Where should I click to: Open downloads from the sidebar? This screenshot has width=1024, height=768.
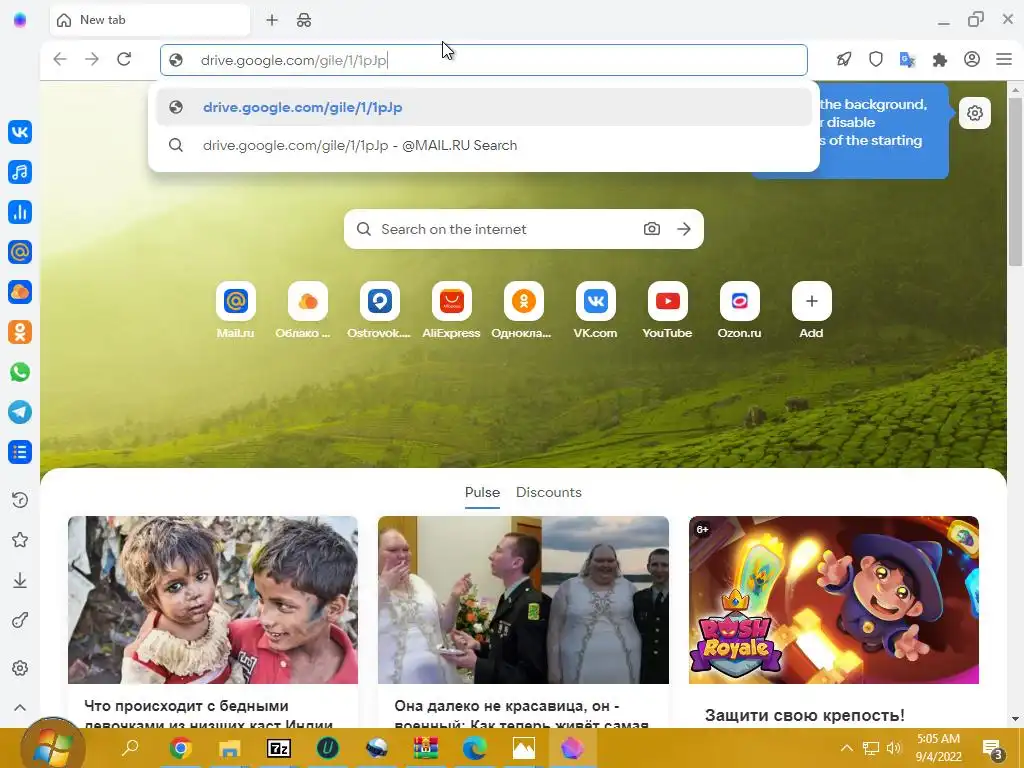(20, 581)
